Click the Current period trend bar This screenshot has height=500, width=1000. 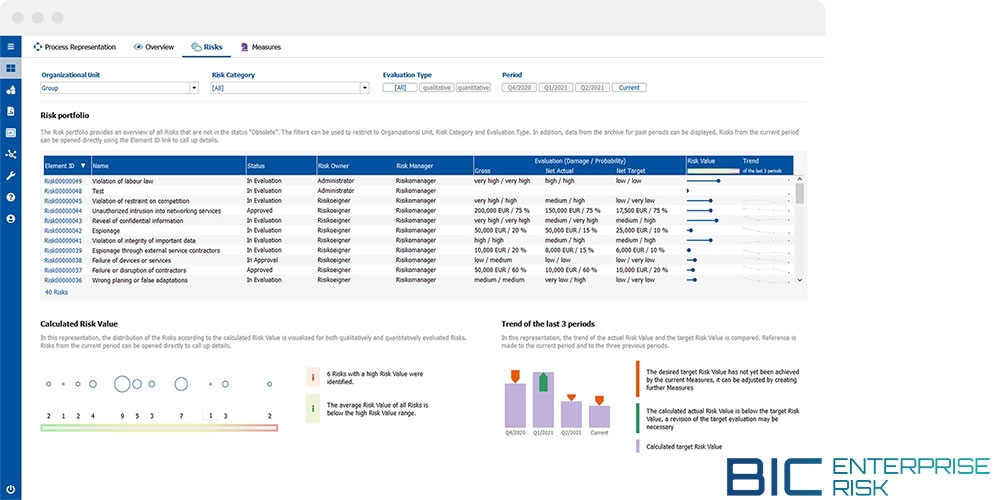pyautogui.click(x=599, y=416)
